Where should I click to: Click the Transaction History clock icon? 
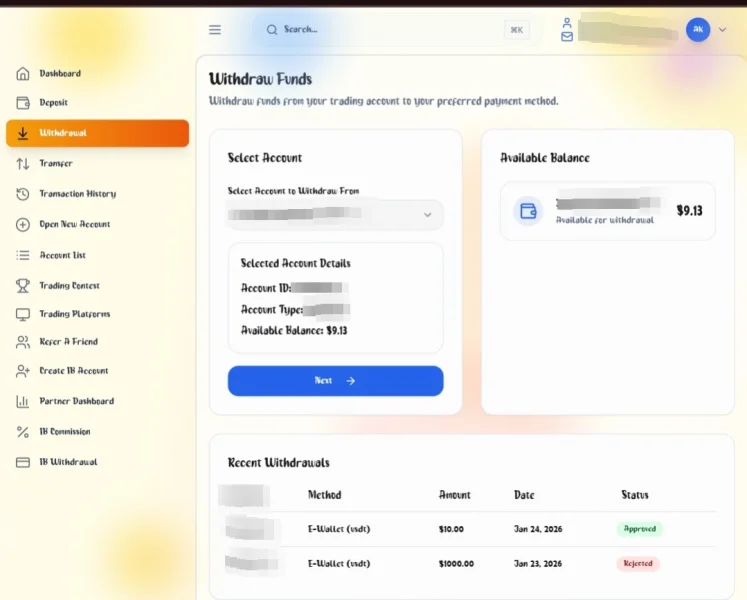point(22,194)
